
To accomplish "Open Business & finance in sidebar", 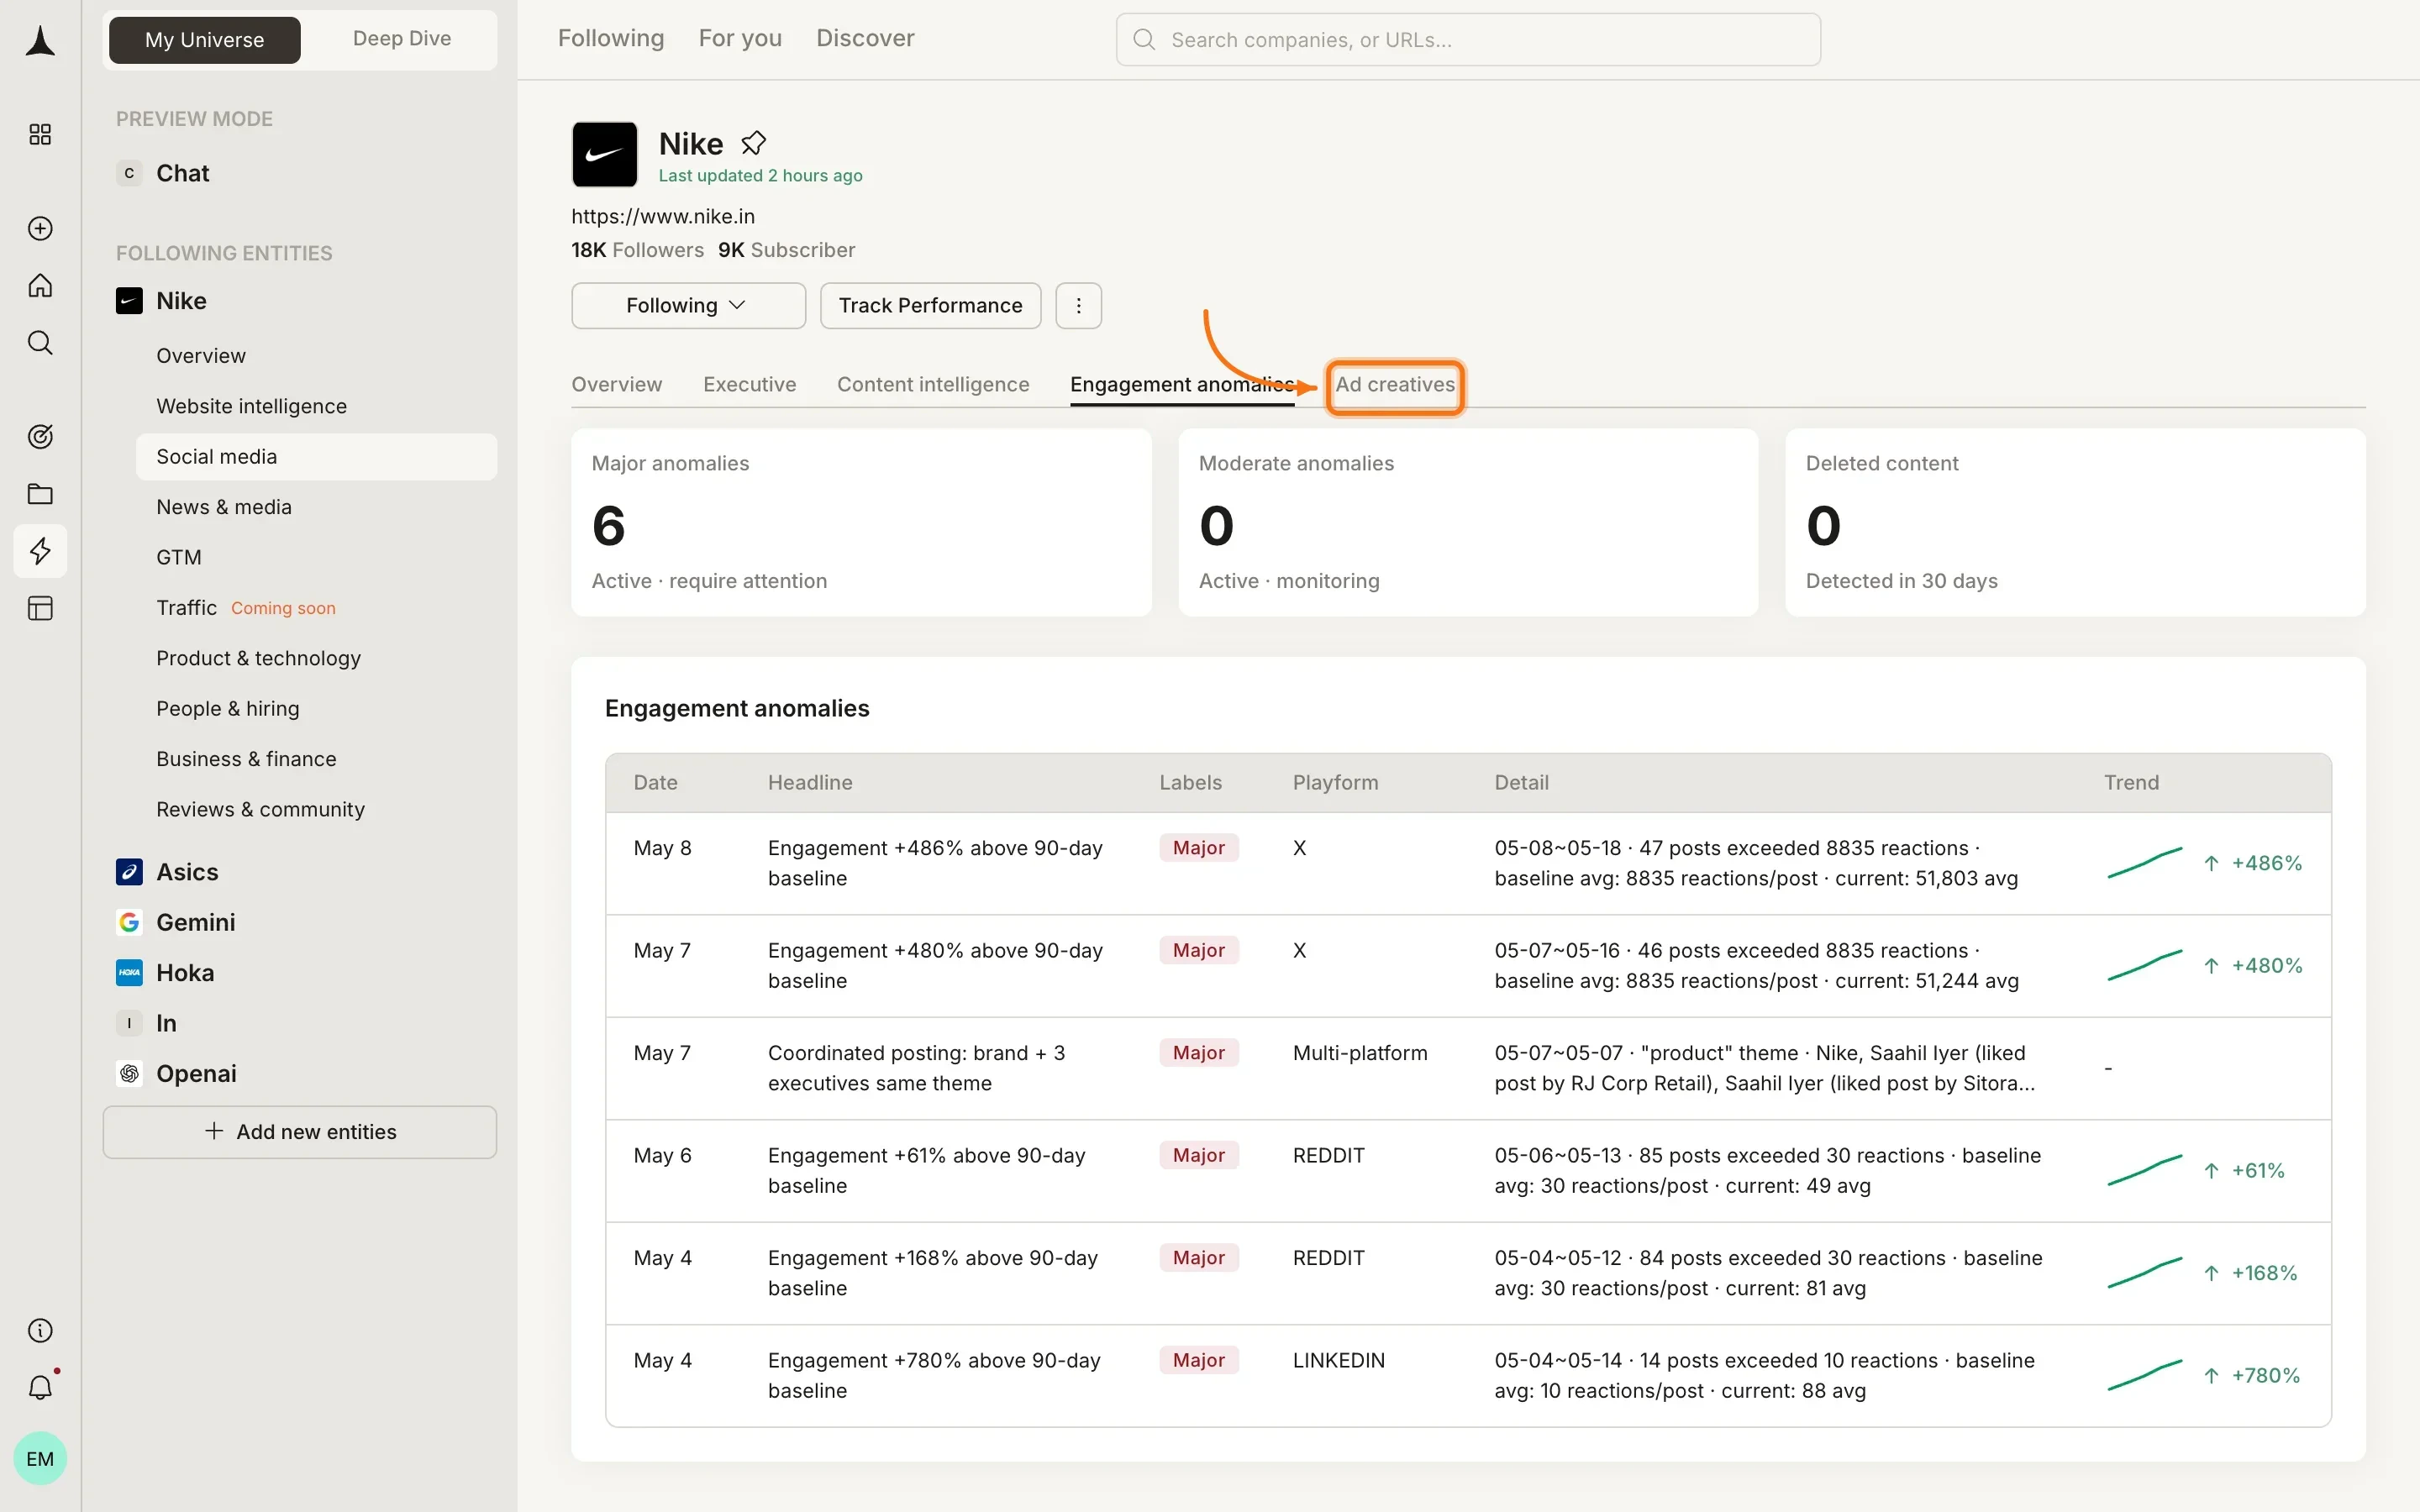I will click(x=246, y=759).
